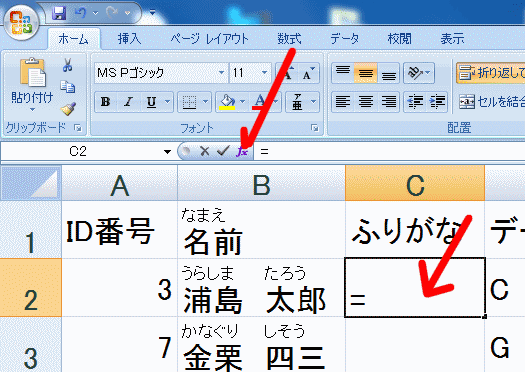Expand the 貼り付け options arrow

(32, 109)
